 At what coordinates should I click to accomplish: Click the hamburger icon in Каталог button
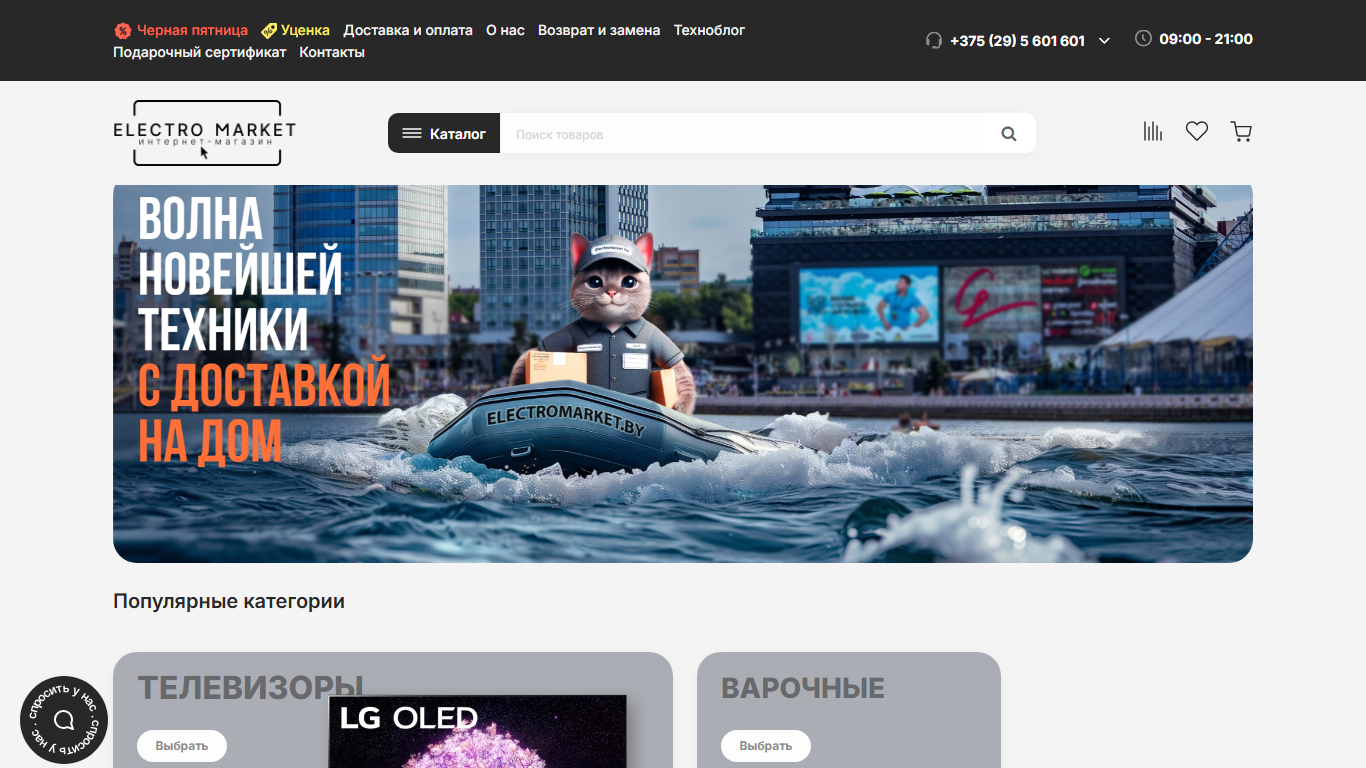(x=412, y=133)
